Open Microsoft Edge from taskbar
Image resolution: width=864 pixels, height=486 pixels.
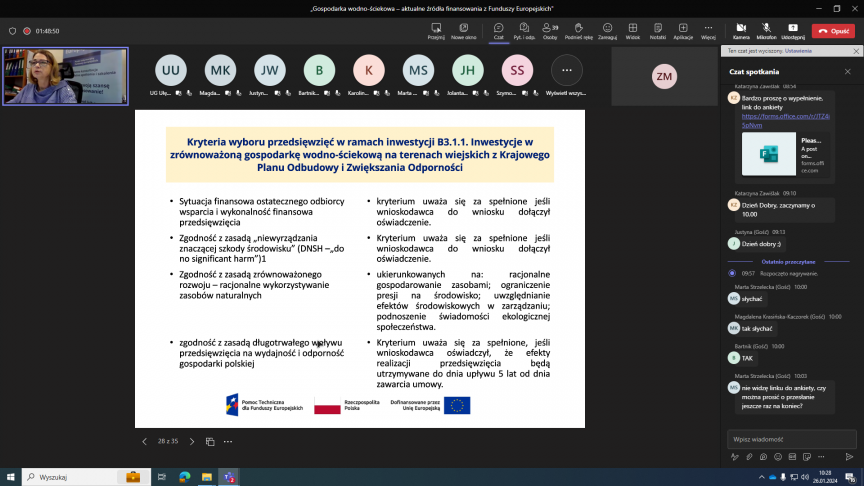point(185,477)
